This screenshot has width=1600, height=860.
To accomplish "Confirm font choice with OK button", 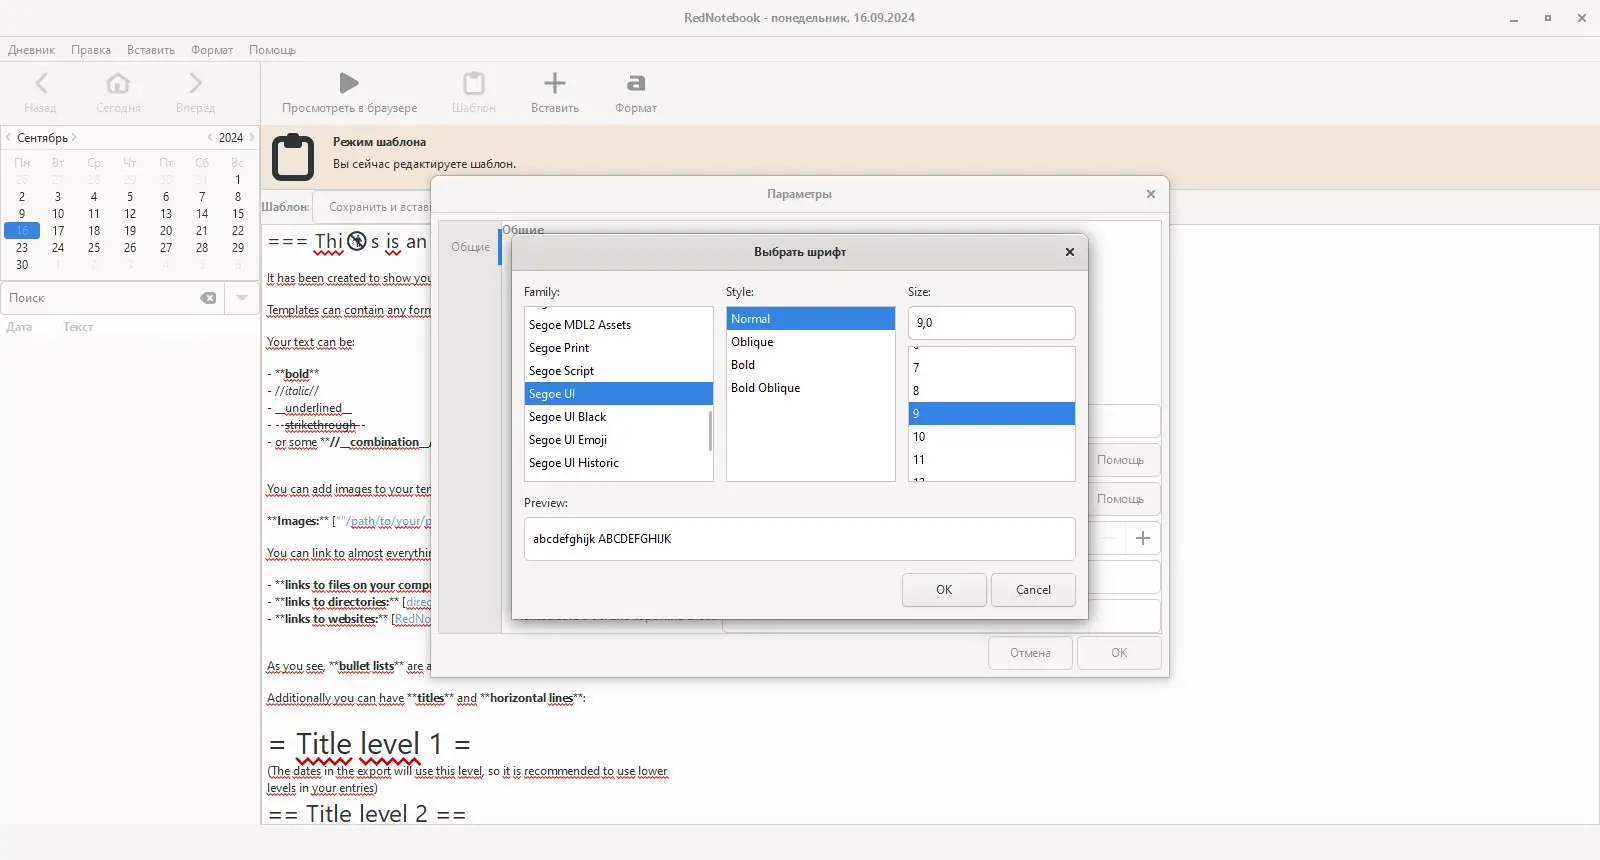I will [x=944, y=590].
